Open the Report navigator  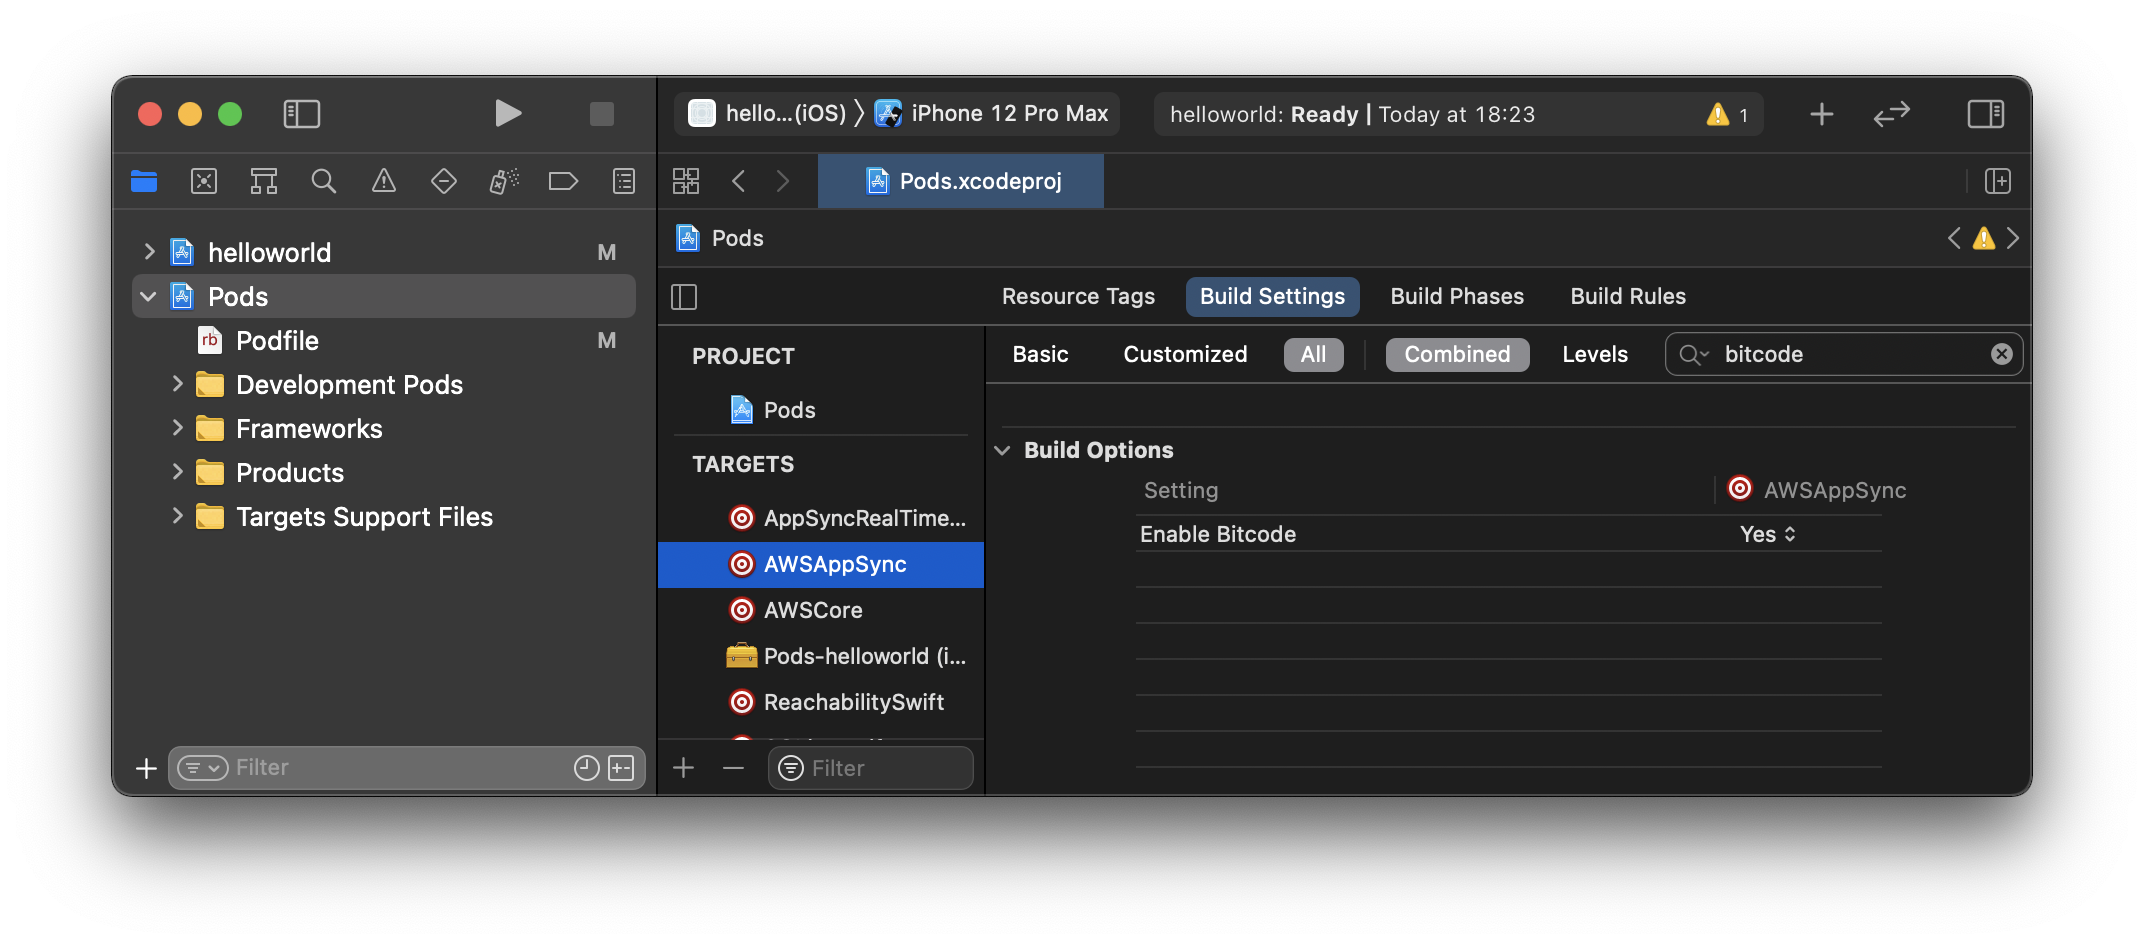click(x=624, y=181)
